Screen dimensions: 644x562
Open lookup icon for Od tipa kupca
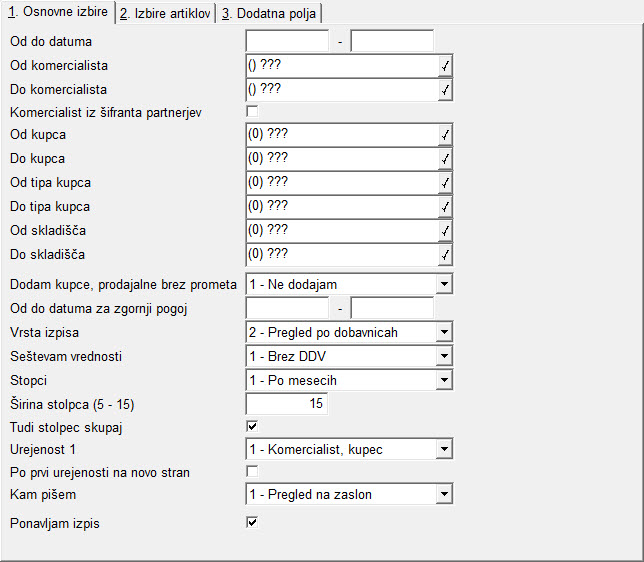coord(445,182)
